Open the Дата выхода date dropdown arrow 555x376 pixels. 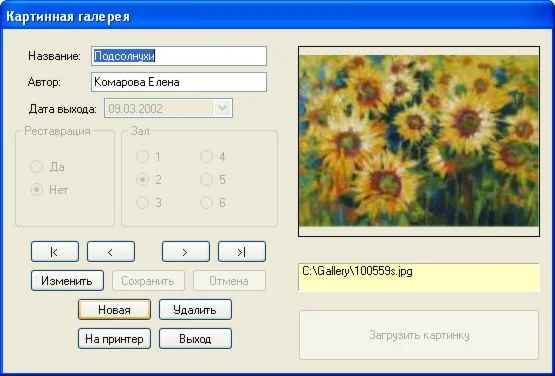223,108
